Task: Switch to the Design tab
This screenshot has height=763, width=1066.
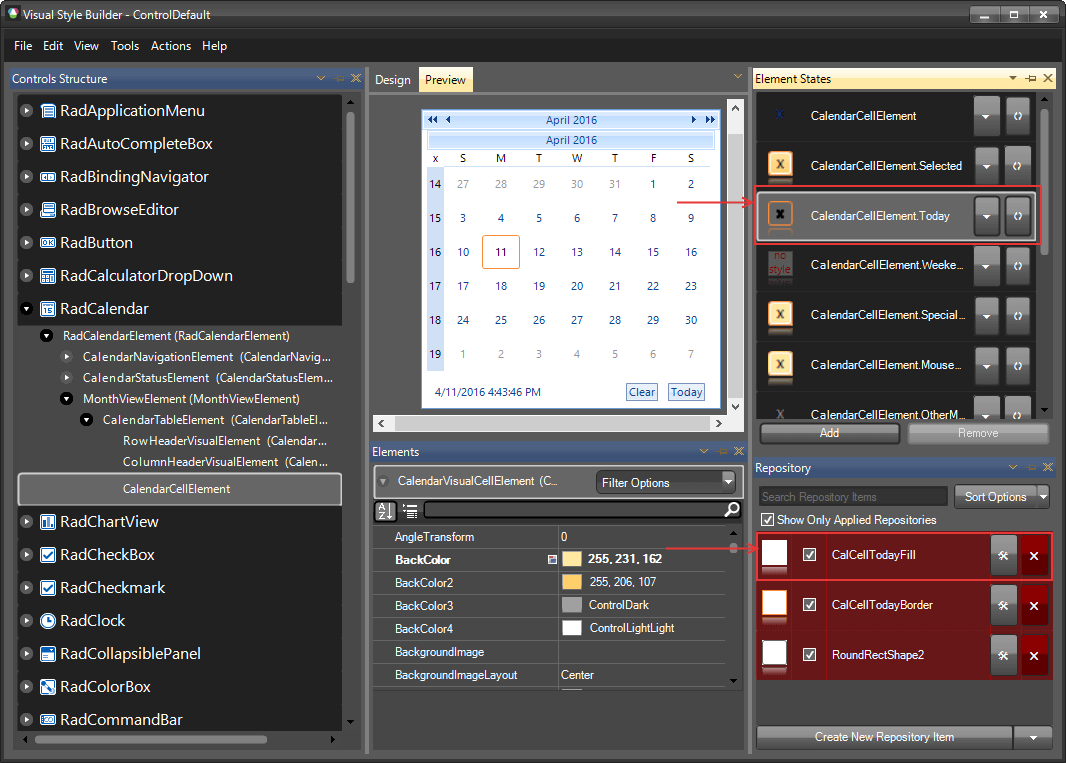Action: point(392,79)
